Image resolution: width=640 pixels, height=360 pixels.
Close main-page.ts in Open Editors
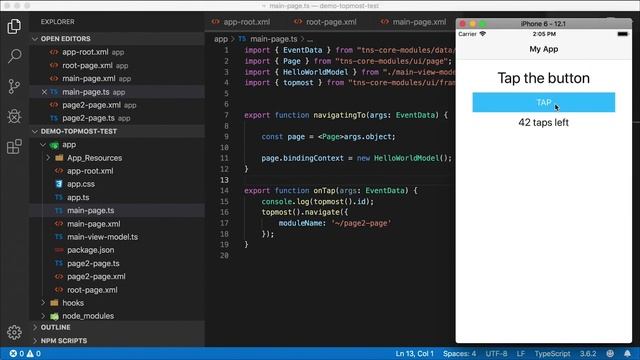click(x=44, y=92)
